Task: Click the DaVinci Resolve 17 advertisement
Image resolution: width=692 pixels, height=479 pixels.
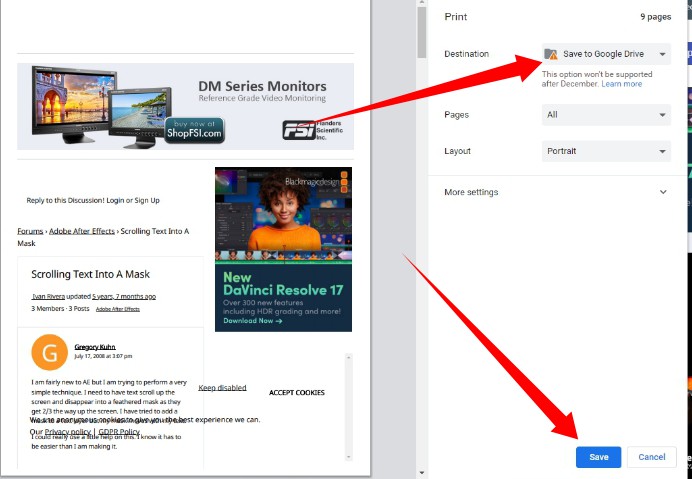Action: tap(283, 249)
